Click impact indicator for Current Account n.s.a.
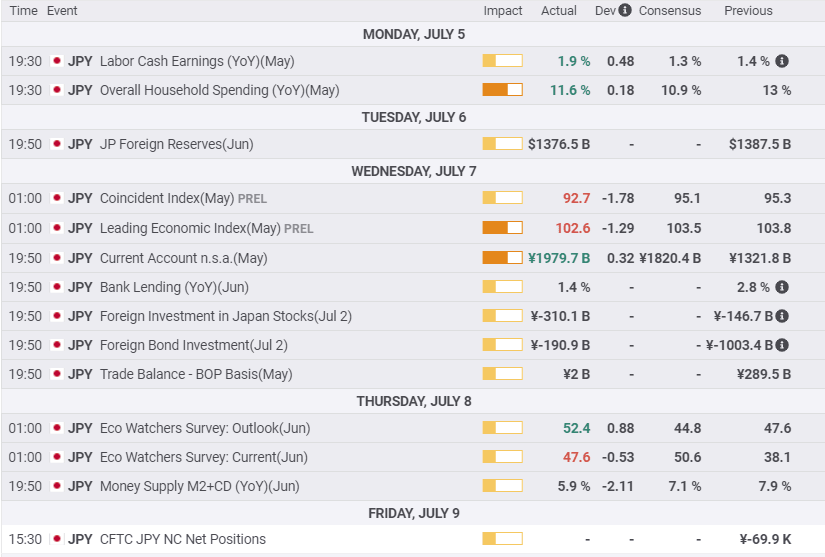The height and width of the screenshot is (557, 825). tap(502, 258)
